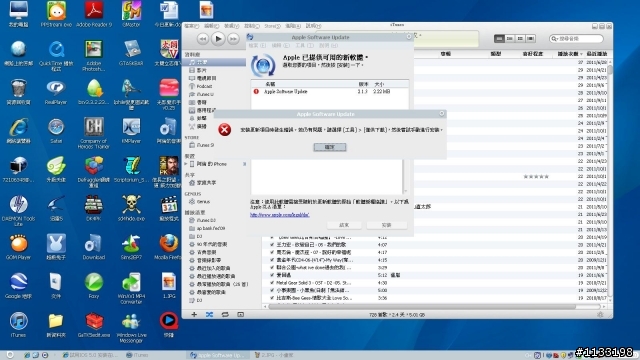The image size is (640, 360).
Task: Open Internet Explorer desktop icon
Action: point(18,131)
